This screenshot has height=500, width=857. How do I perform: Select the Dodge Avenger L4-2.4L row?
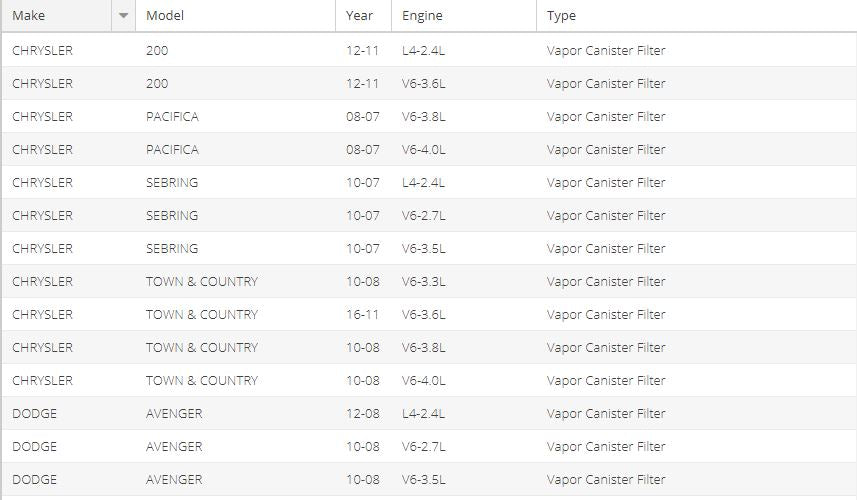coord(428,413)
